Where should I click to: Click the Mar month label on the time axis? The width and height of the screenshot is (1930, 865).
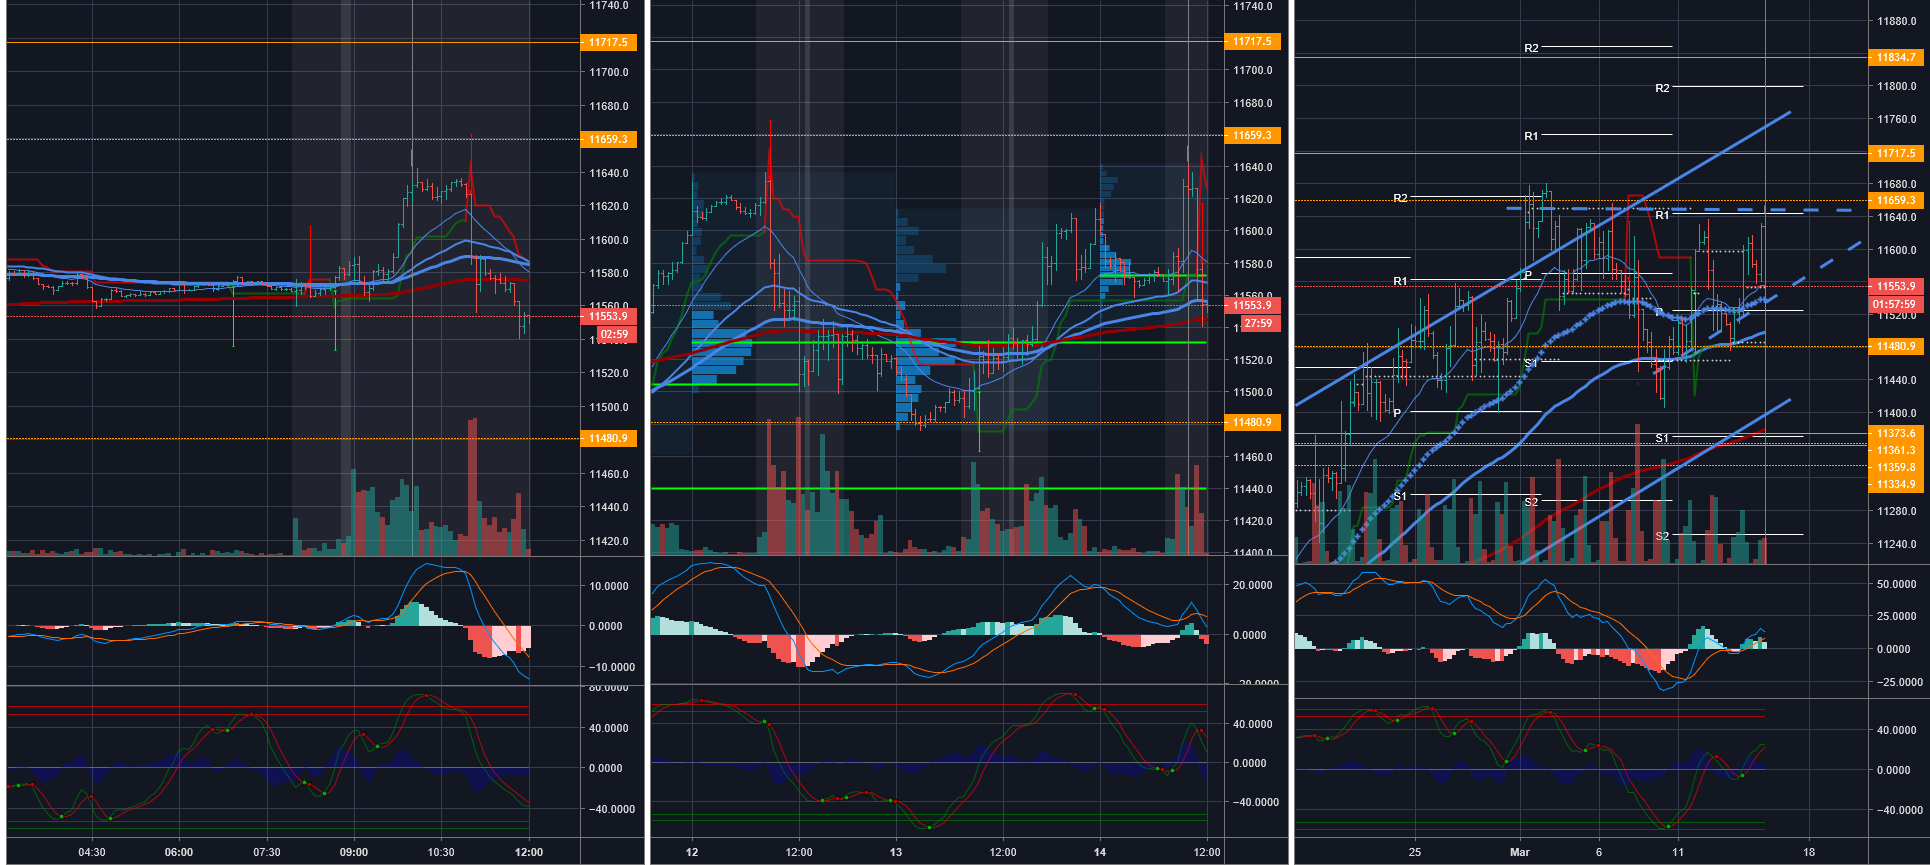(1520, 852)
